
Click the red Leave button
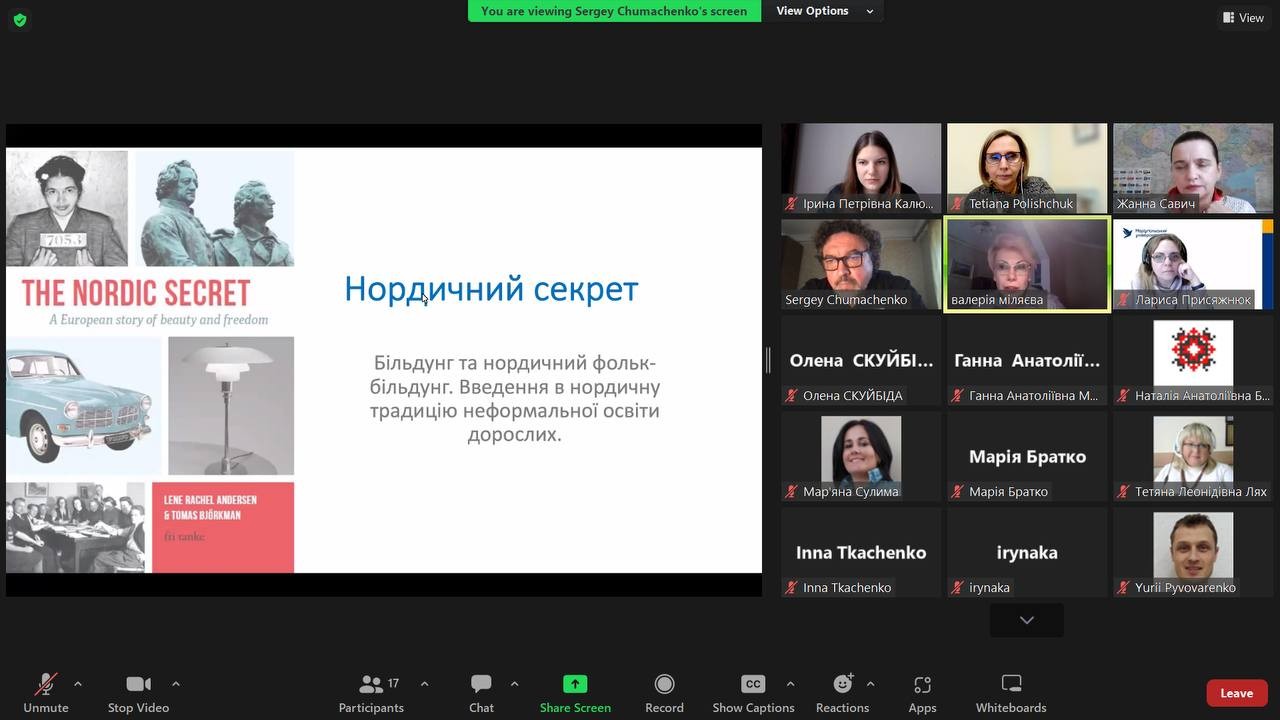1236,693
